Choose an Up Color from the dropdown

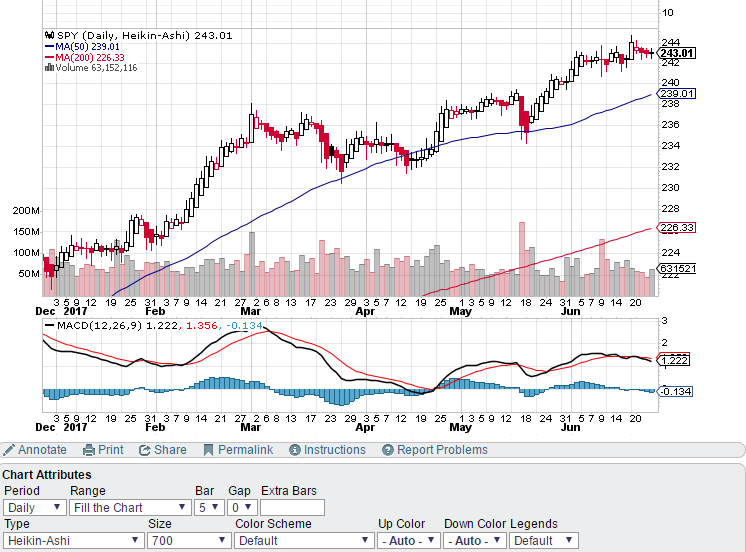408,540
